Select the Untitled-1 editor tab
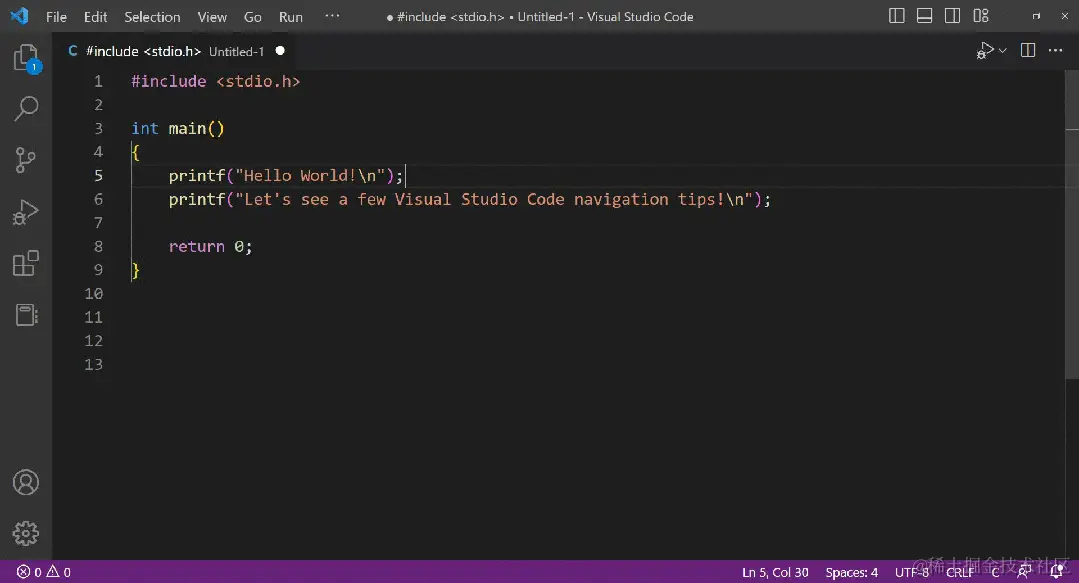The height and width of the screenshot is (583, 1079). pos(175,51)
